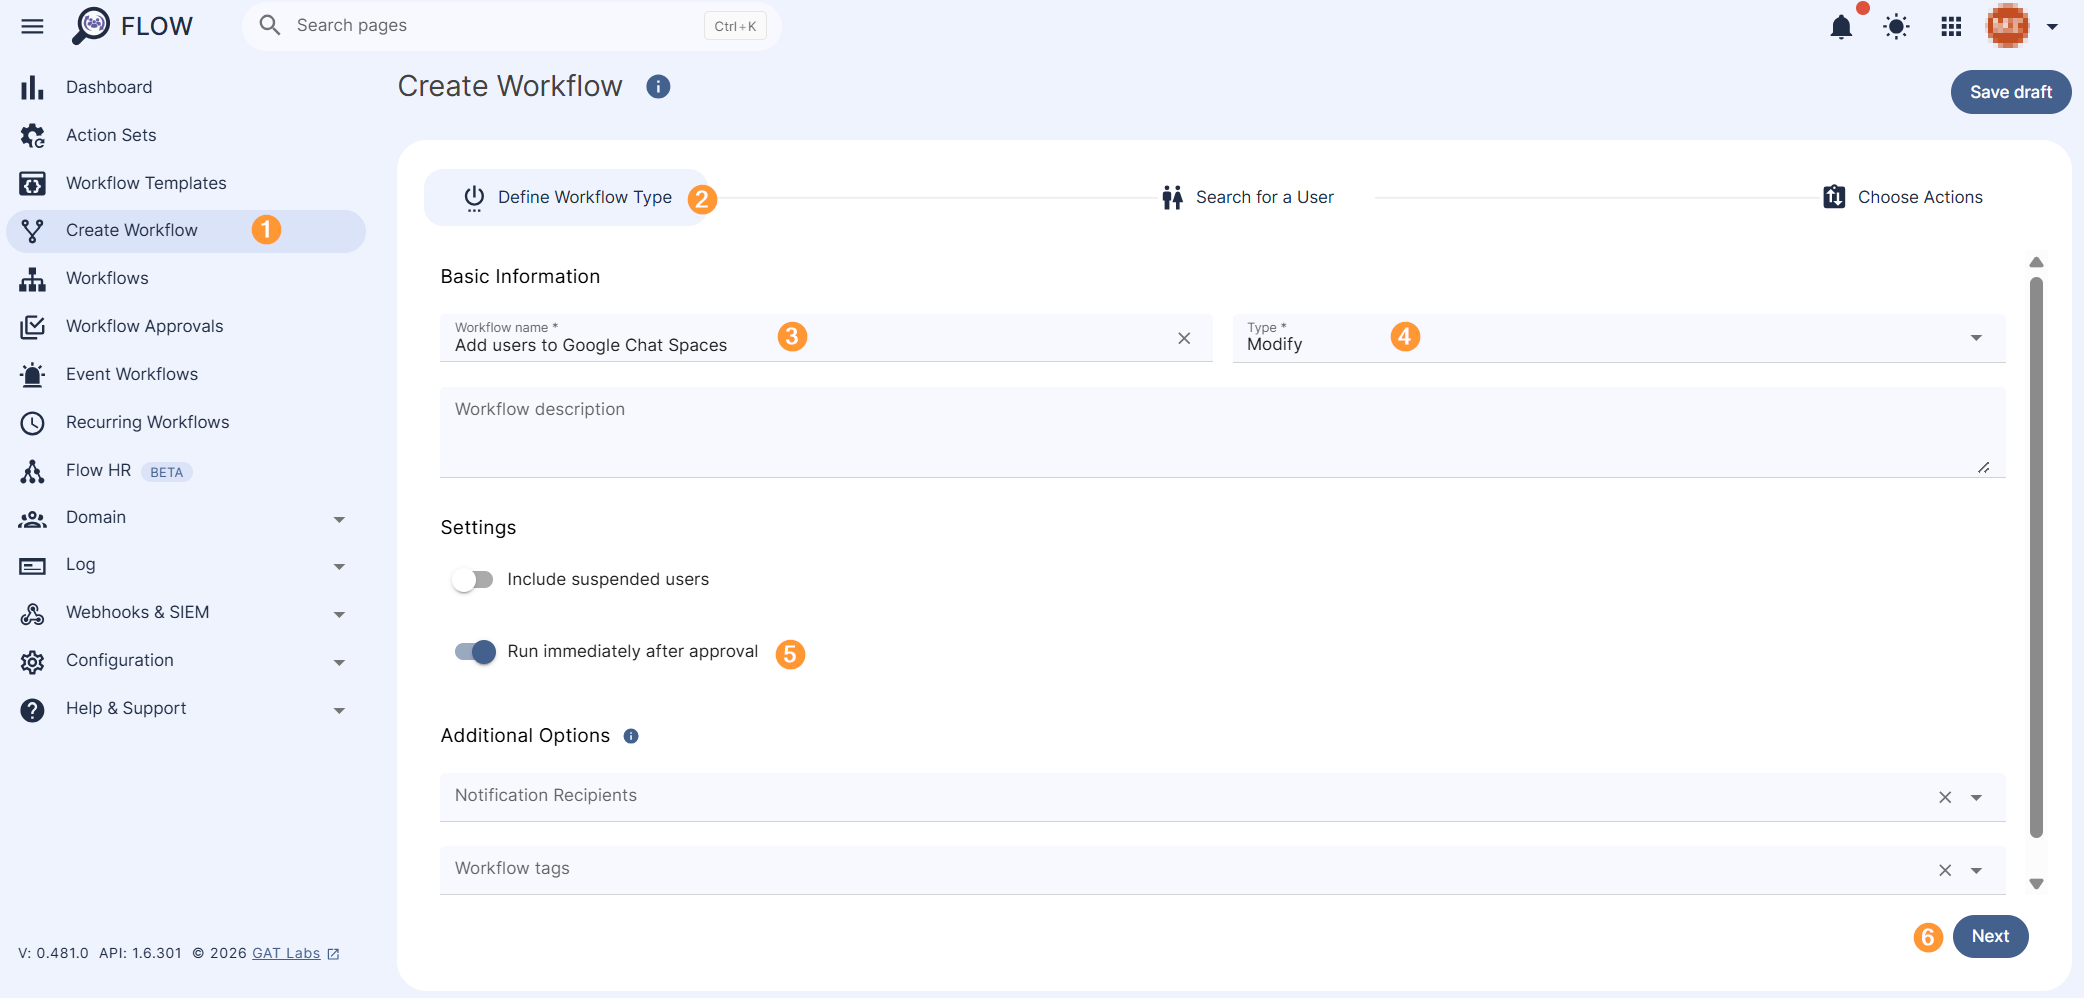The width and height of the screenshot is (2084, 998).
Task: Open the GAT Labs link
Action: pyautogui.click(x=286, y=954)
